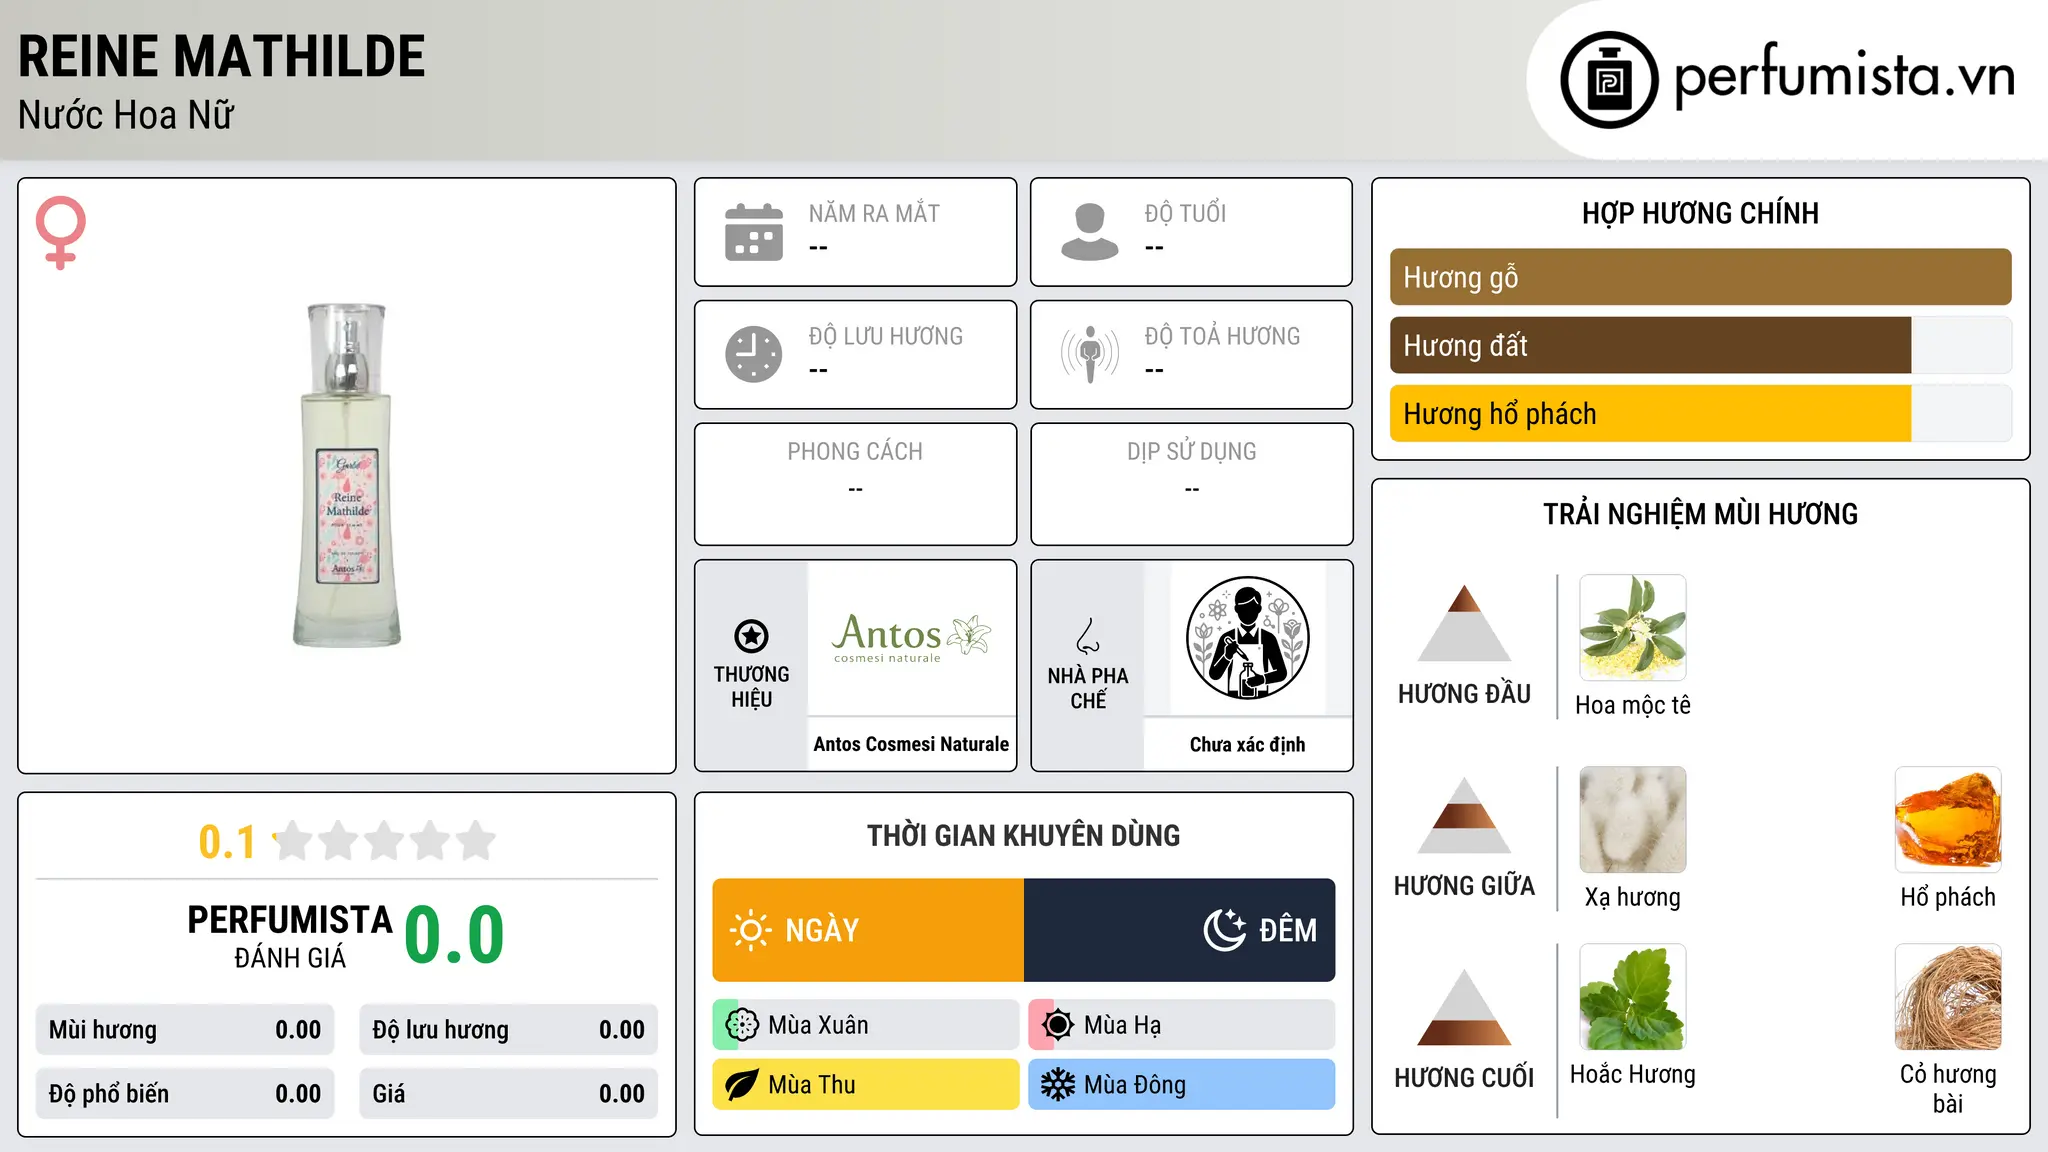
Task: Click the perfumista.vn site name
Action: pyautogui.click(x=1845, y=77)
